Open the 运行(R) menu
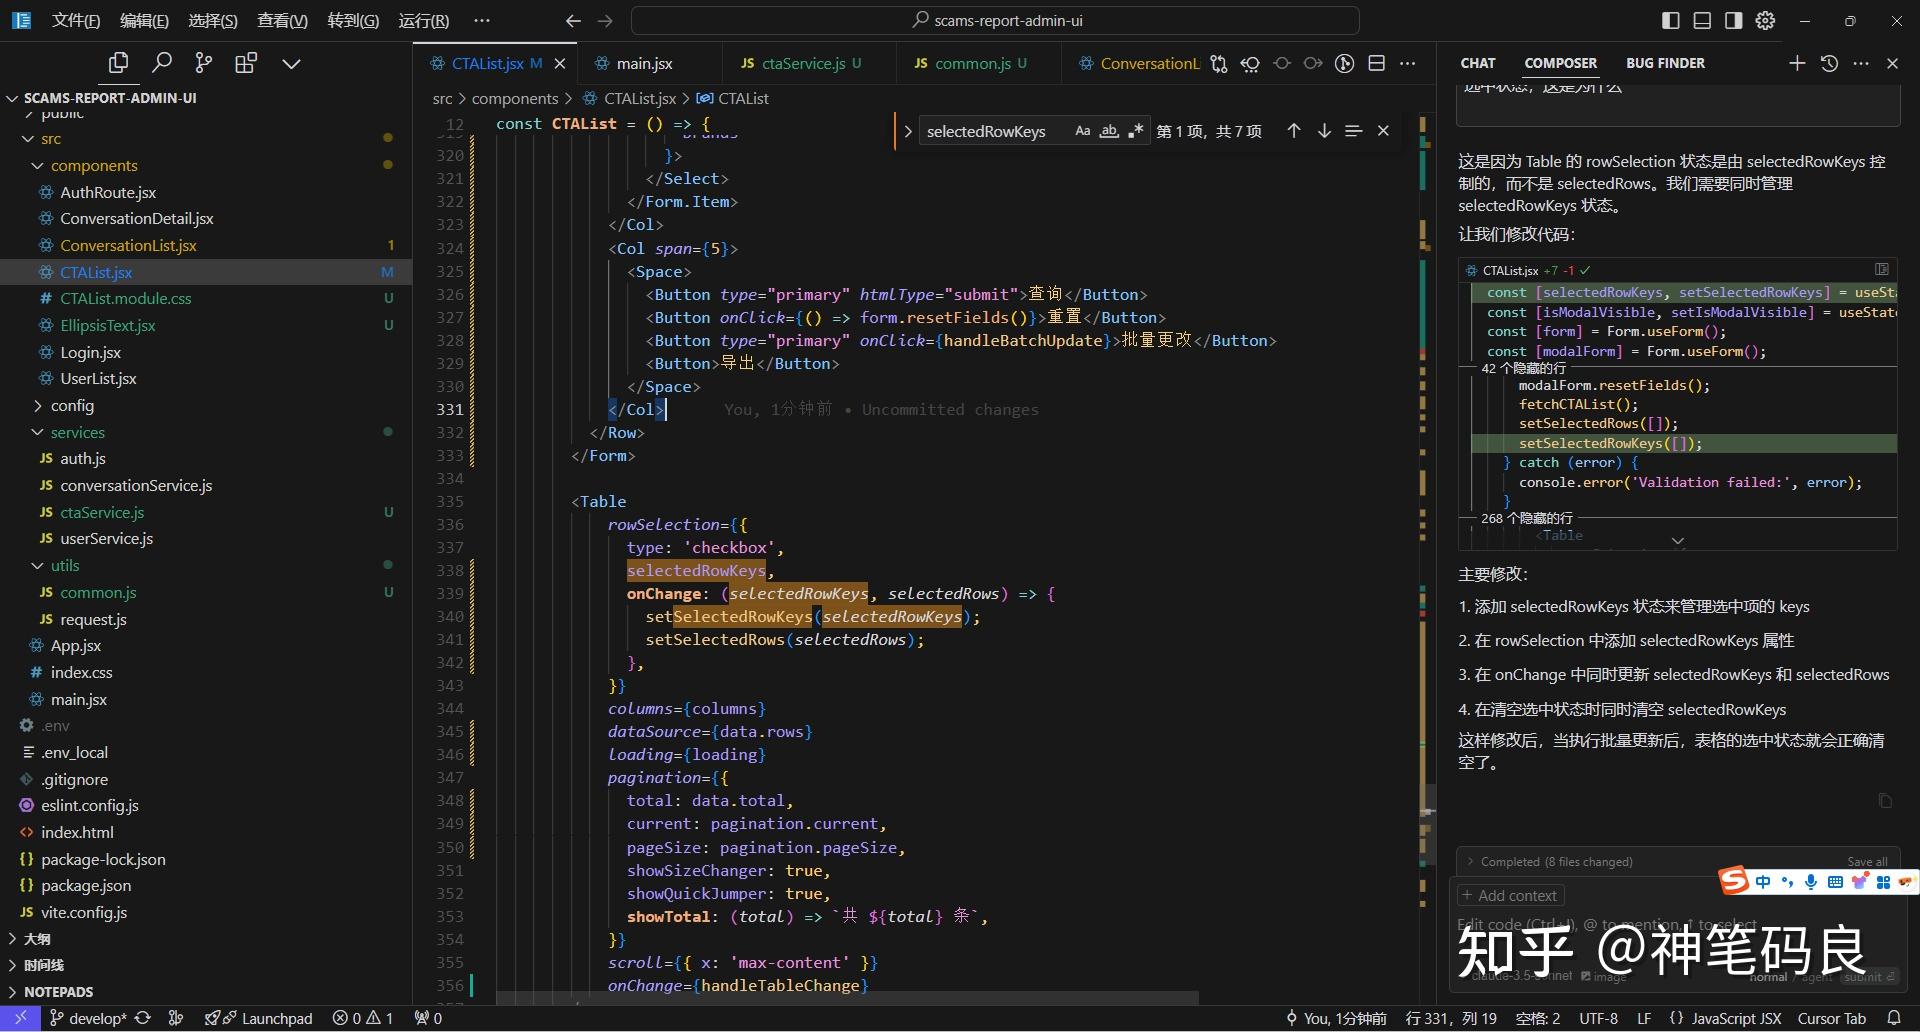Screen dimensions: 1920x1032 (x=423, y=20)
